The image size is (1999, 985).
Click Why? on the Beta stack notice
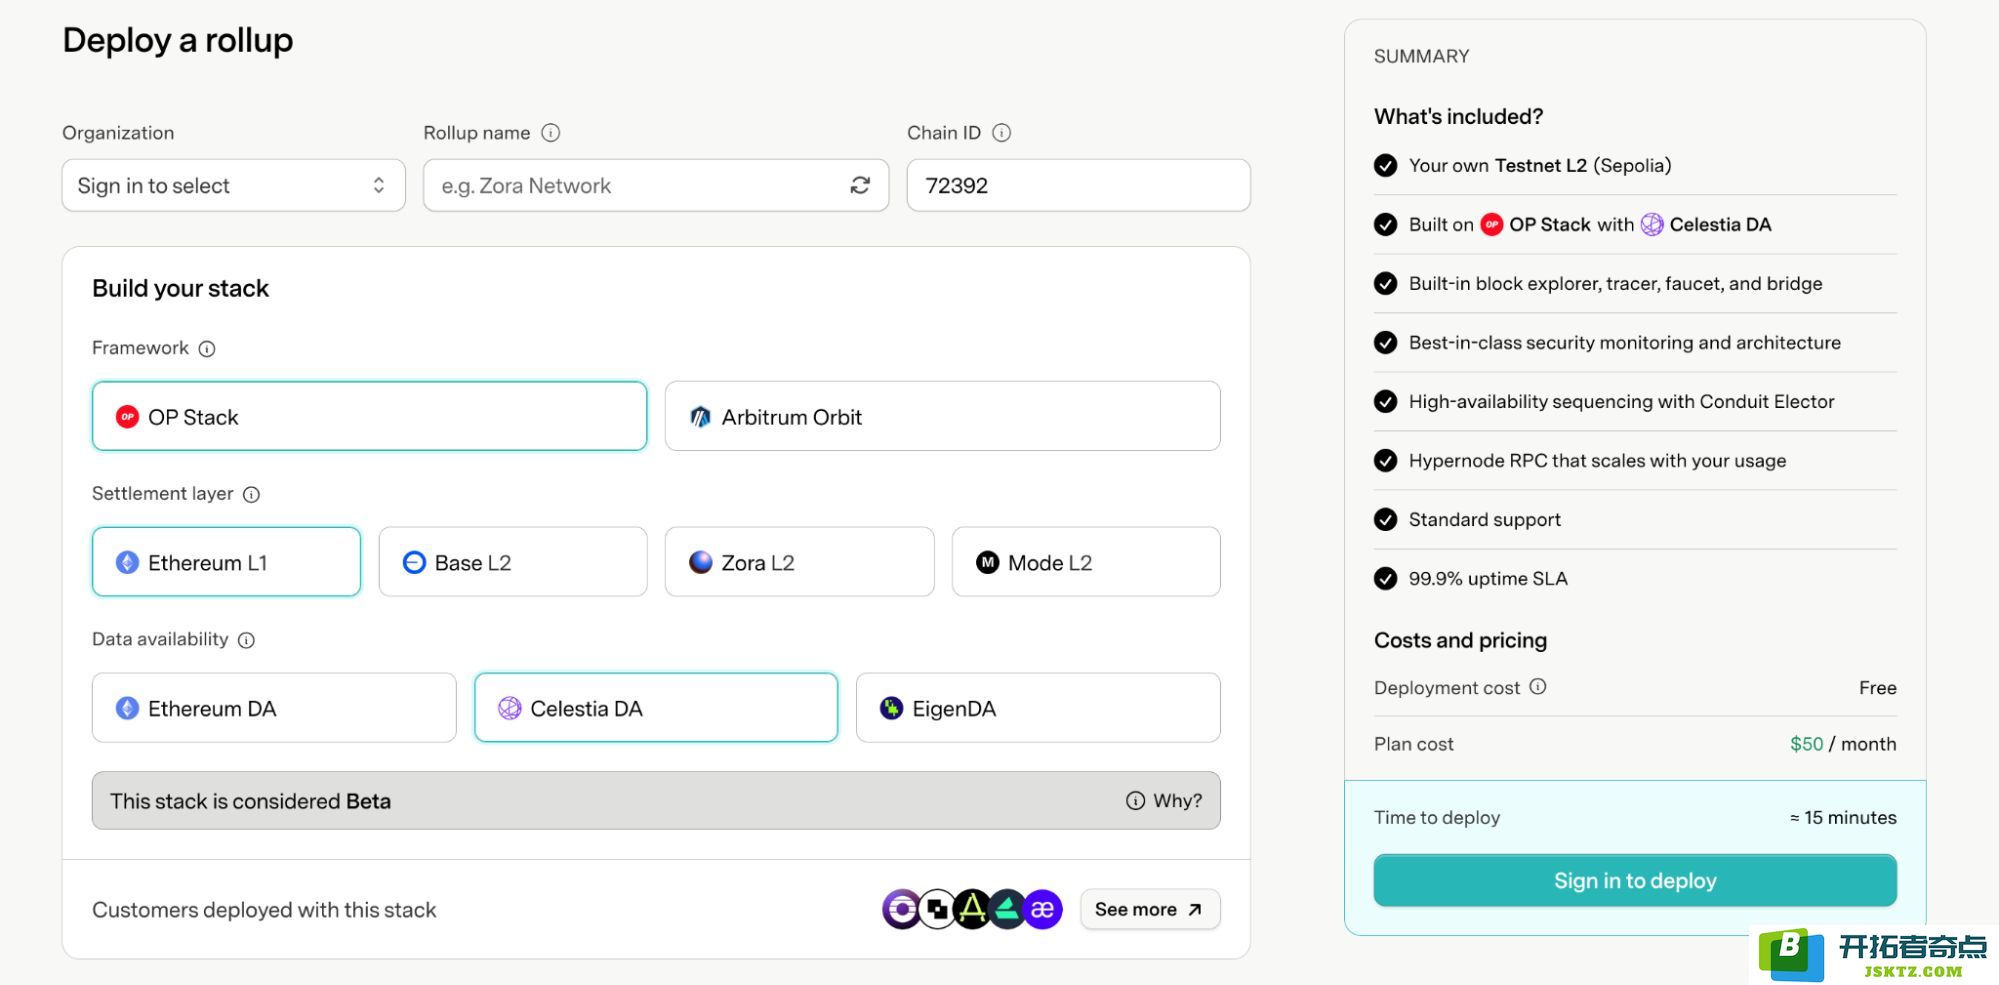[x=1164, y=801]
